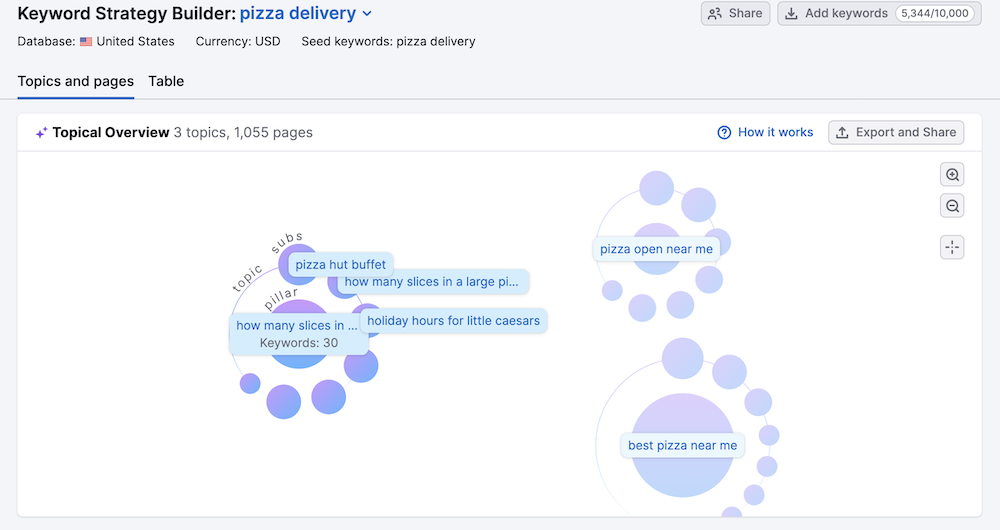Image resolution: width=1000 pixels, height=530 pixels.
Task: Click the recenter map icon
Action: 952,247
